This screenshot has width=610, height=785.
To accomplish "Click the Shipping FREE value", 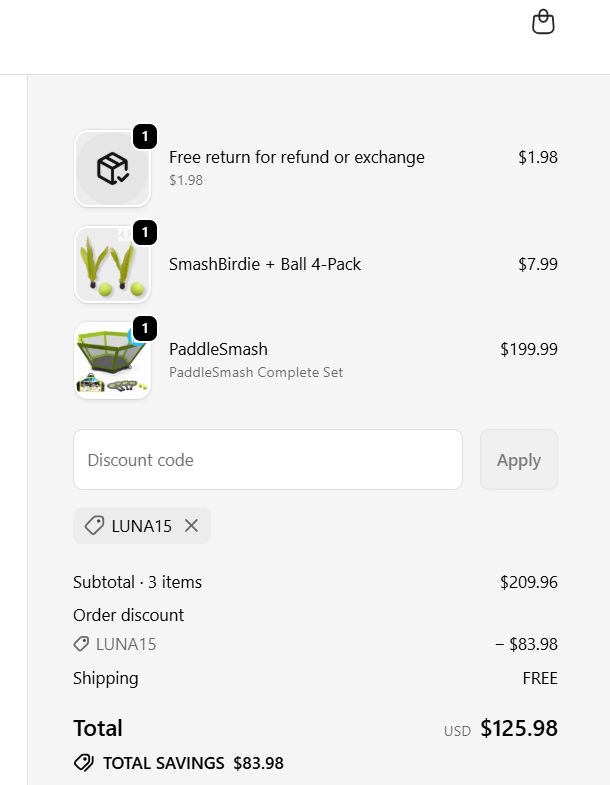I will click(x=540, y=678).
